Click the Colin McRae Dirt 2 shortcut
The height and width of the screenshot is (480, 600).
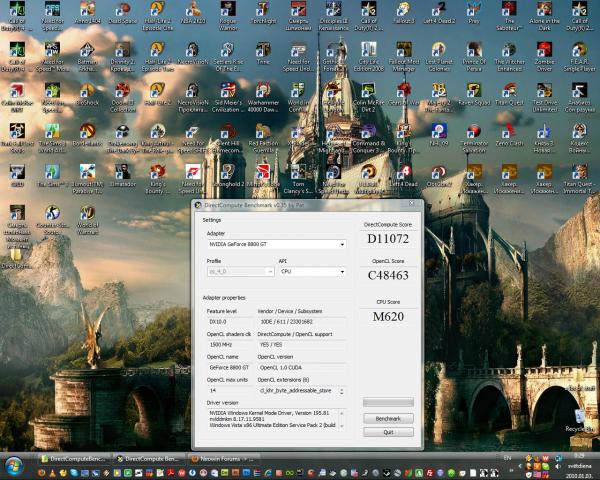(368, 98)
